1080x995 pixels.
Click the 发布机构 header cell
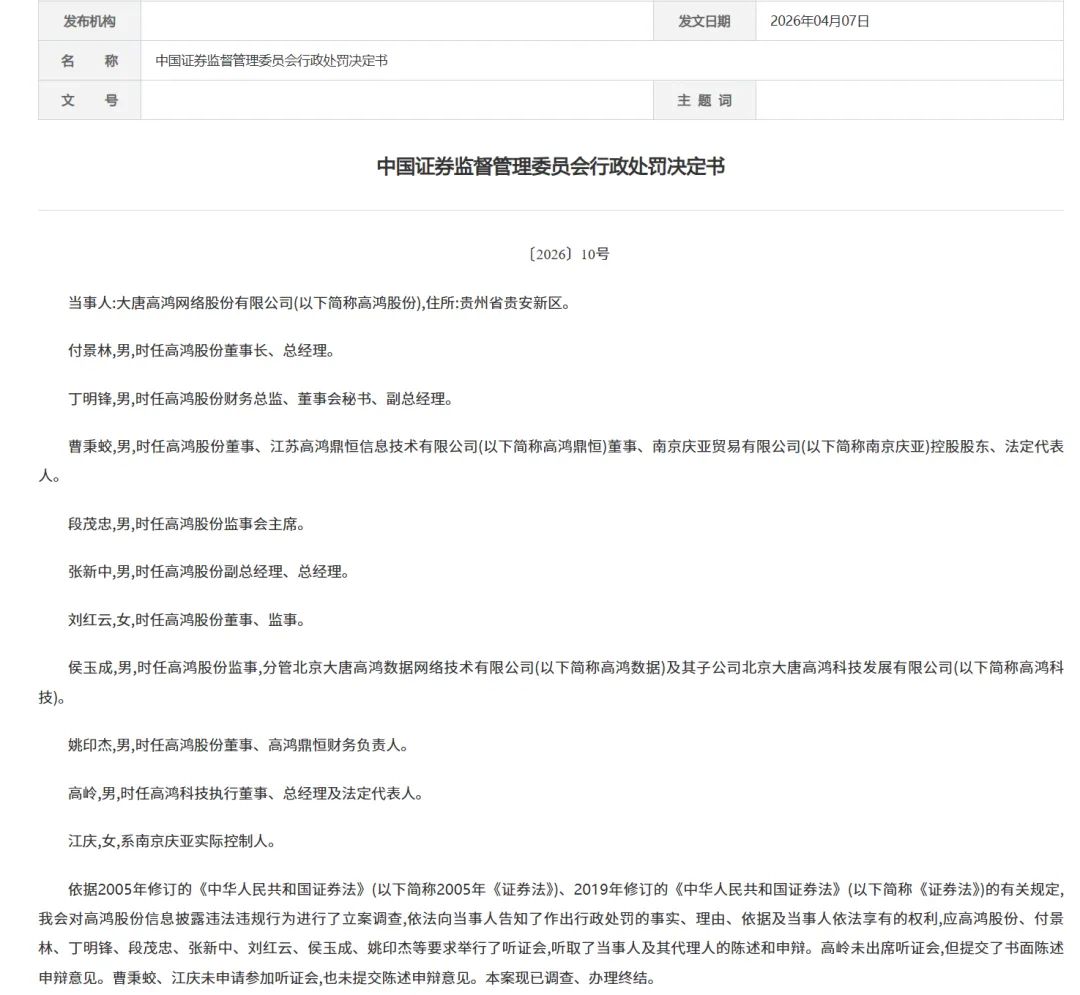90,21
